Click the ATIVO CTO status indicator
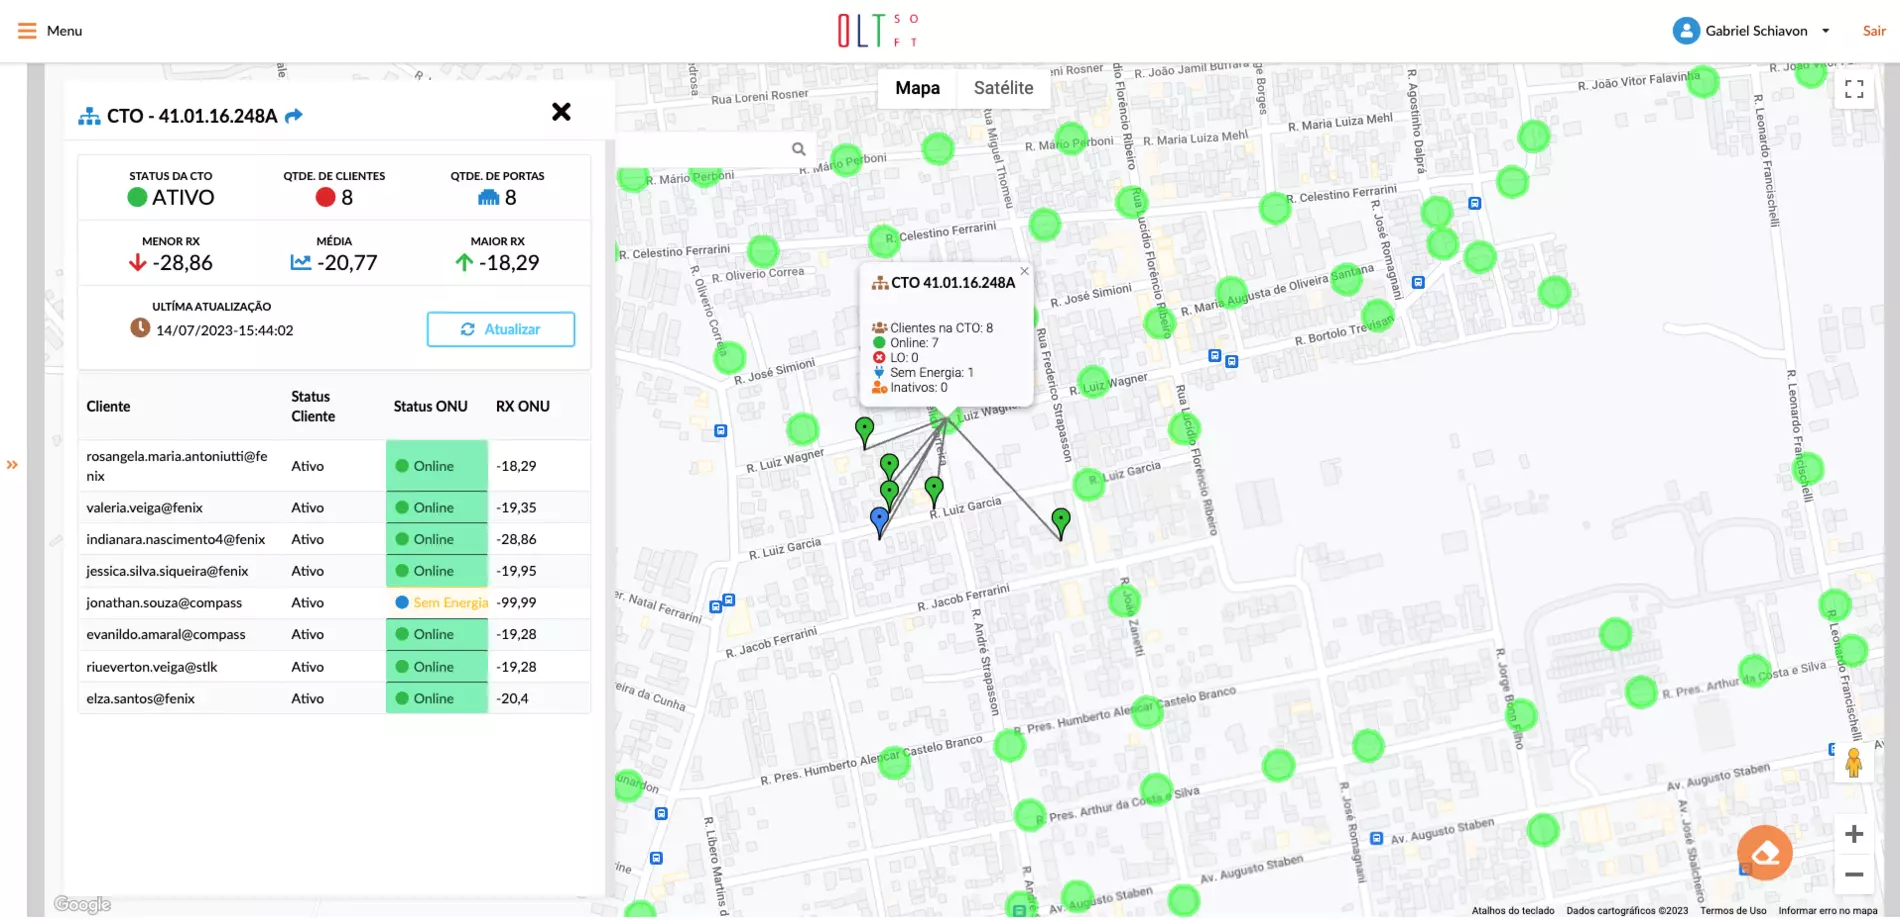 (x=171, y=198)
